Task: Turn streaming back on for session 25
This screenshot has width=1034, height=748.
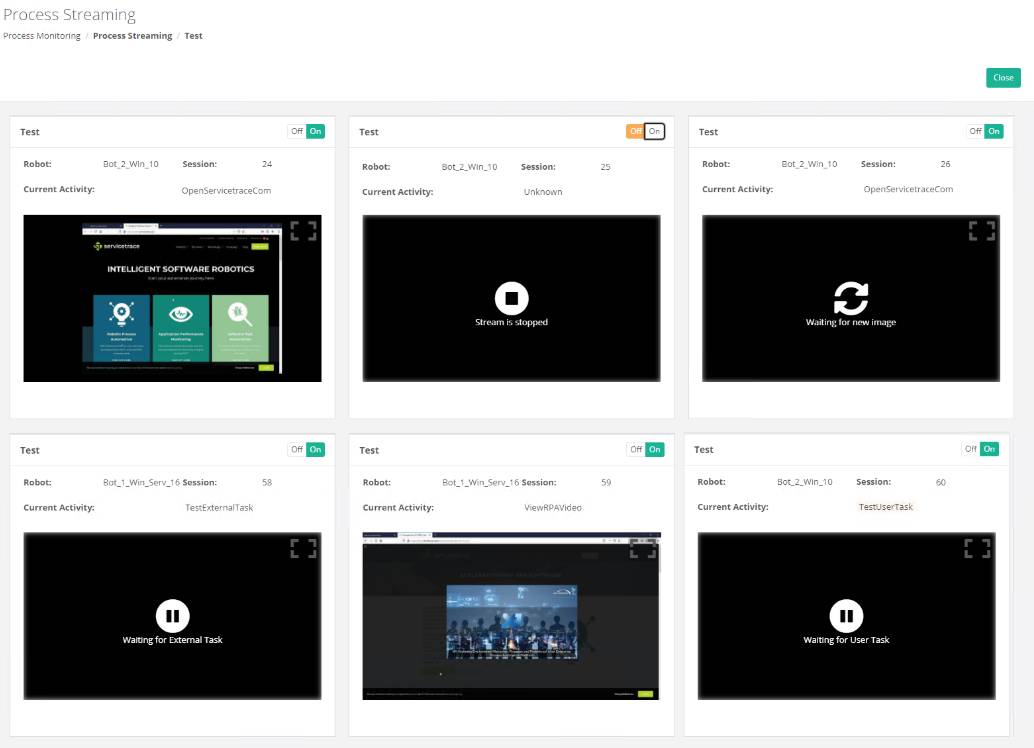Action: (654, 131)
